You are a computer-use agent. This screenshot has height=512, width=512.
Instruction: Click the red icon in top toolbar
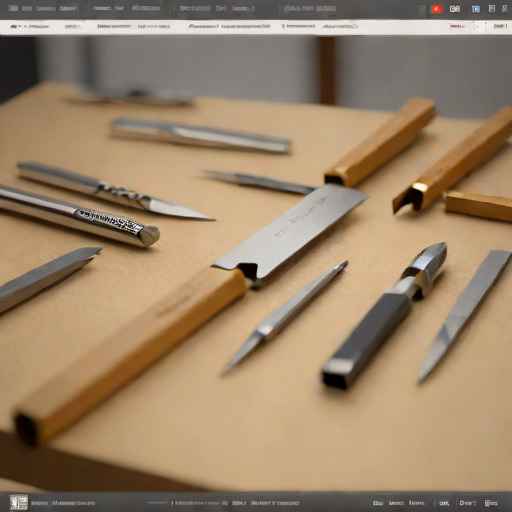point(437,9)
